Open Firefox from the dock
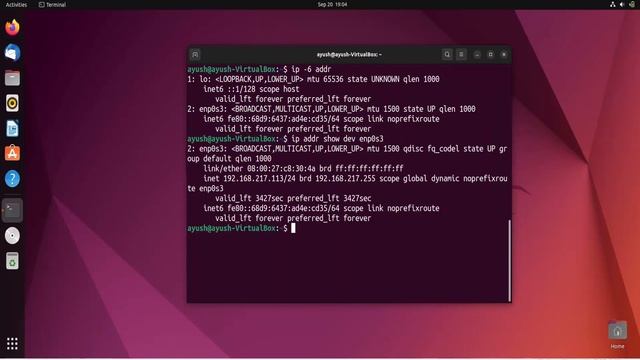This screenshot has width=640, height=360. [12, 27]
